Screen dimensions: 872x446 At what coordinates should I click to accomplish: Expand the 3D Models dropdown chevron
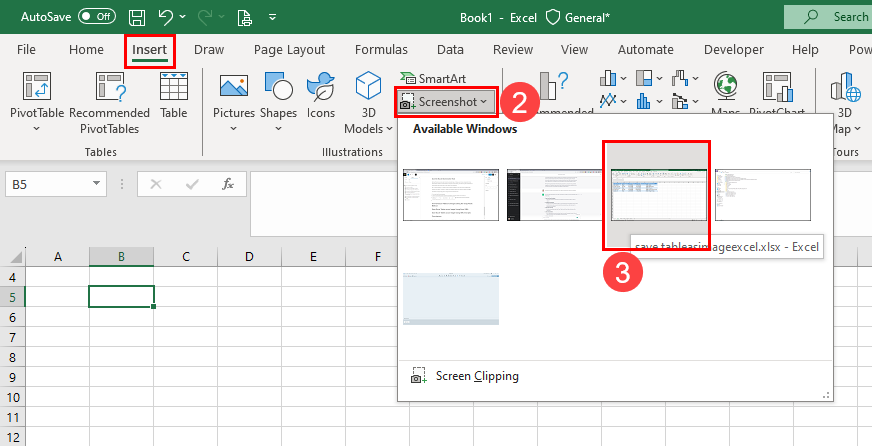389,129
